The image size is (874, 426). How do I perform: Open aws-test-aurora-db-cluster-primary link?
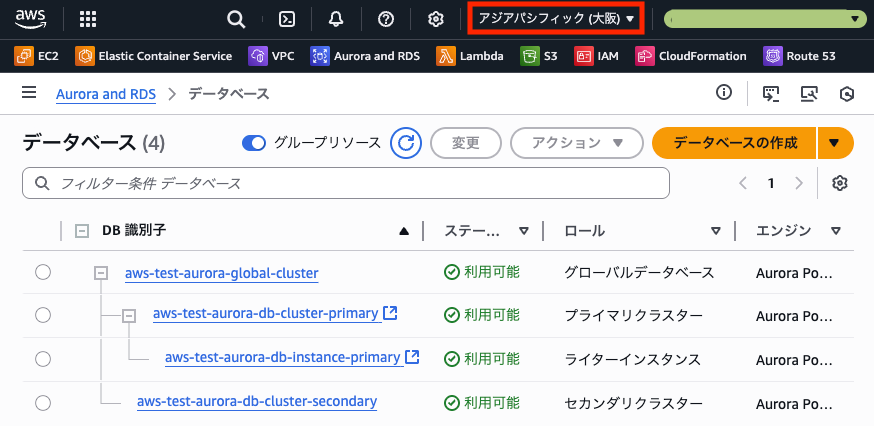pos(266,313)
